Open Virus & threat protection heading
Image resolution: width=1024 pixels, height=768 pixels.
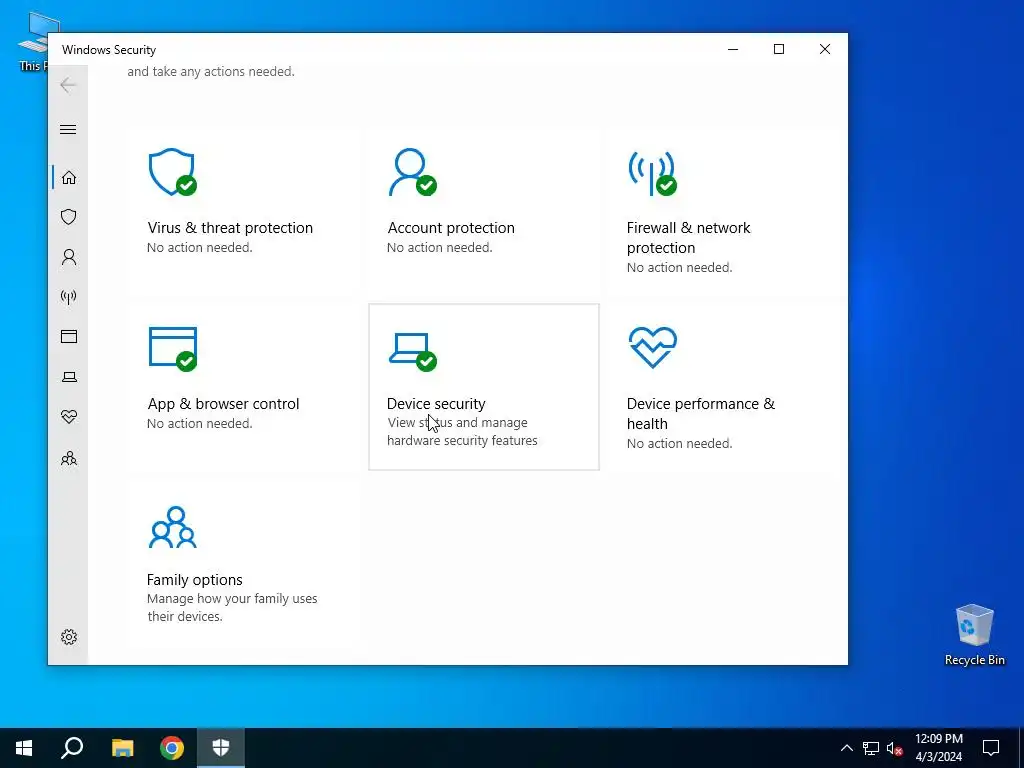(230, 228)
